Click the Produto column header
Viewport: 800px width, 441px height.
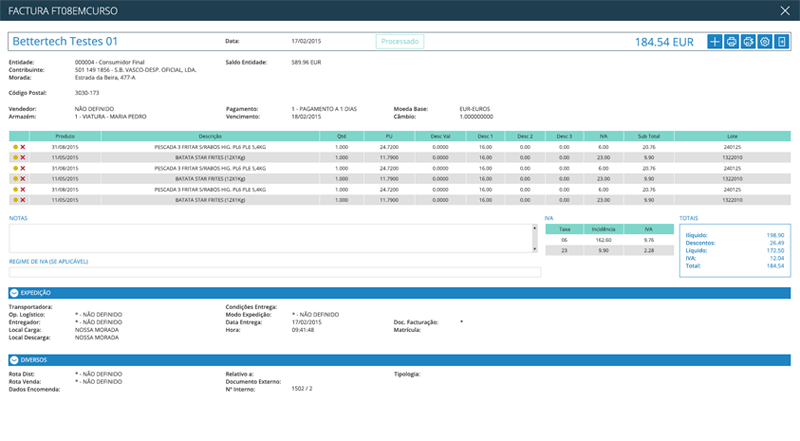66,135
